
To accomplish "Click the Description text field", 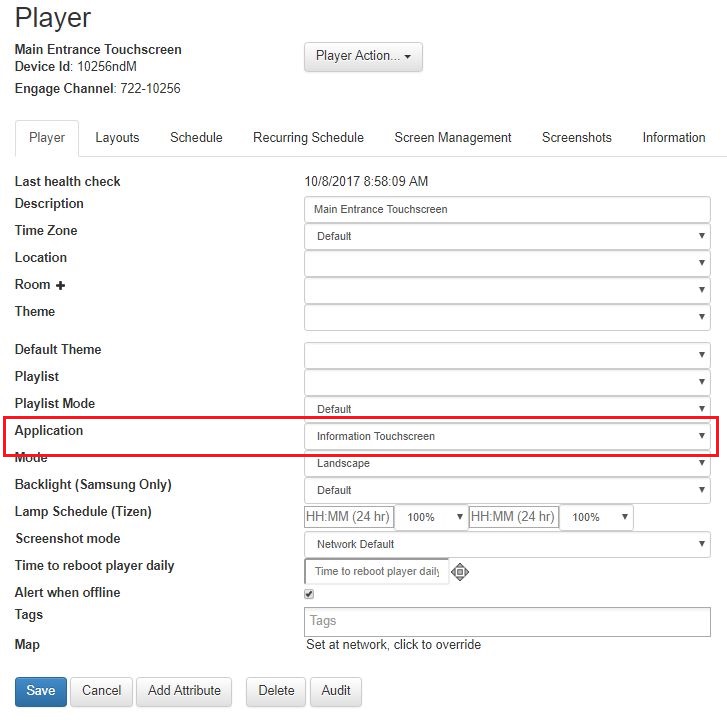I will coord(507,209).
